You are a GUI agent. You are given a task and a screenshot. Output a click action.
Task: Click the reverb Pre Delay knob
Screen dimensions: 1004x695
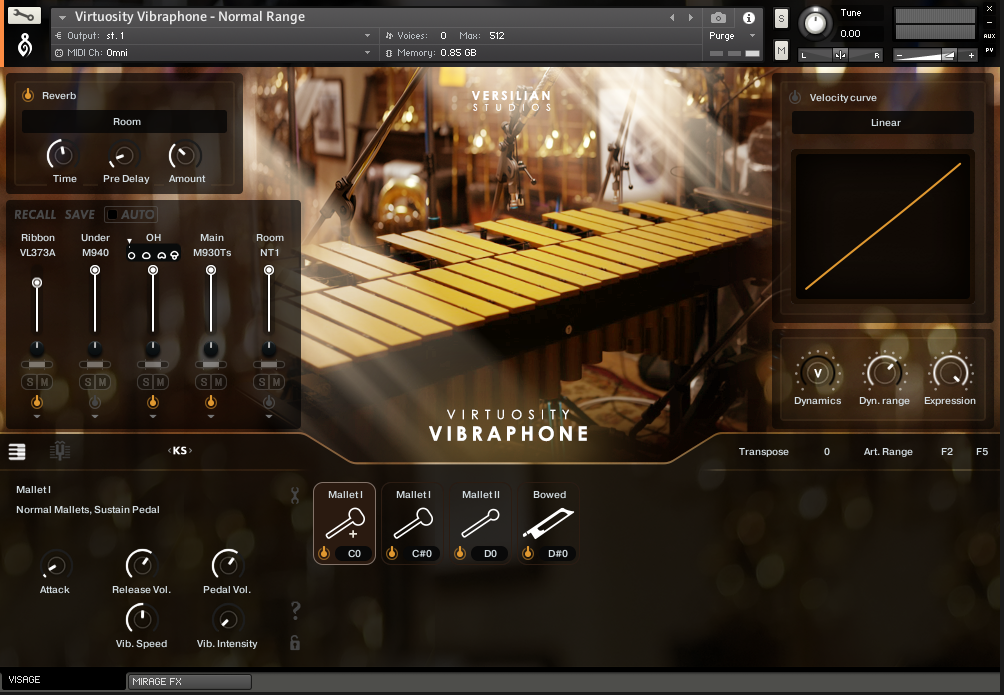point(123,156)
